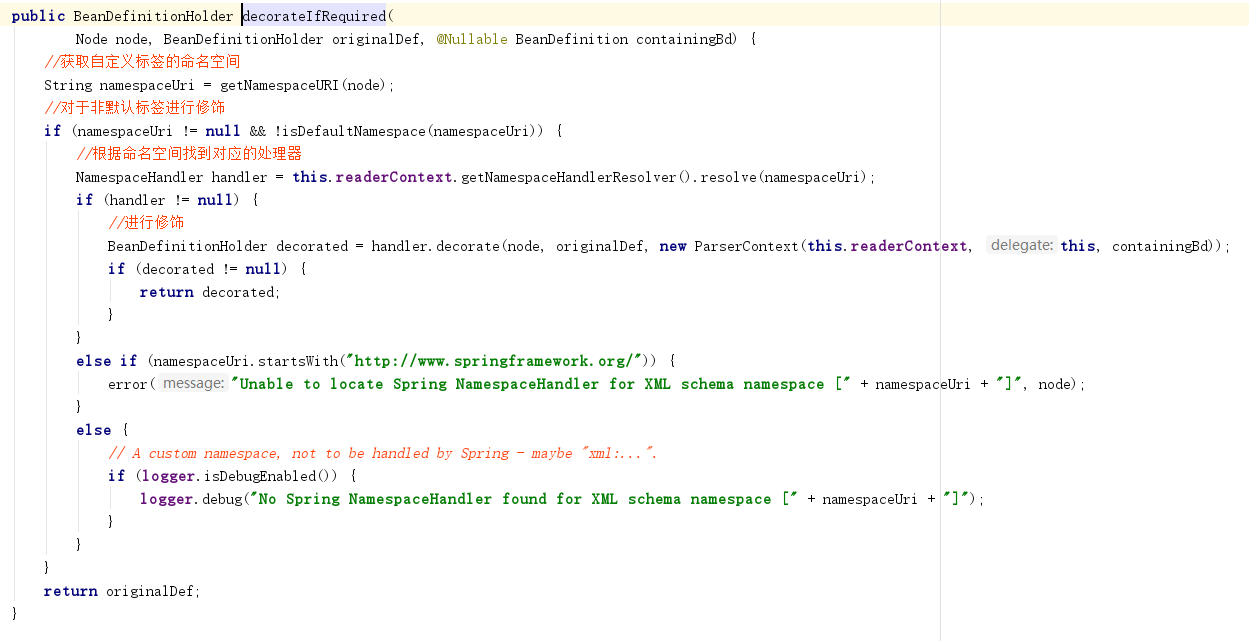Image resolution: width=1249 pixels, height=641 pixels.
Task: Select the comment 对于非默认标签进行修饰
Action: click(134, 108)
